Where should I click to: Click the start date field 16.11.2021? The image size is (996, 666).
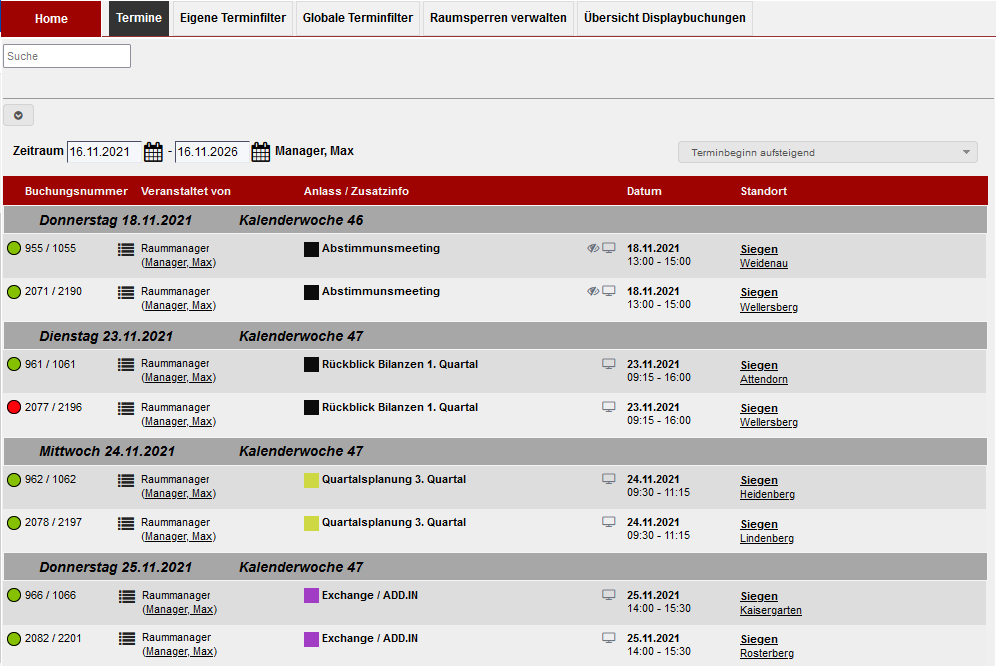104,152
